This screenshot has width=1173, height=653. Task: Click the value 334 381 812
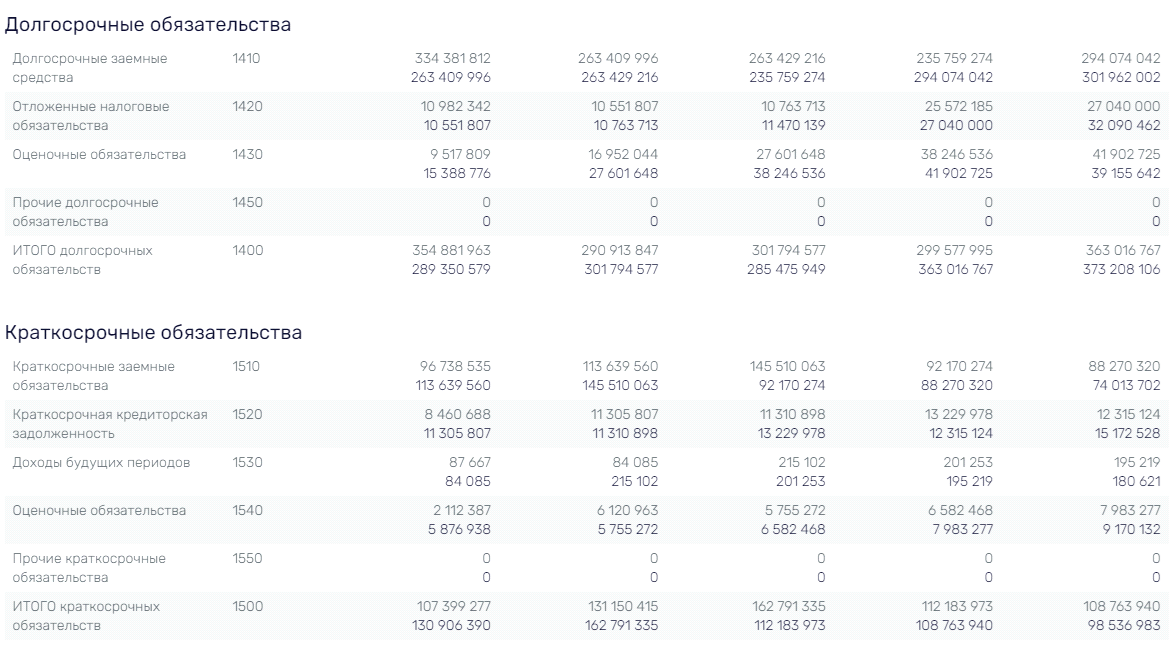[453, 58]
